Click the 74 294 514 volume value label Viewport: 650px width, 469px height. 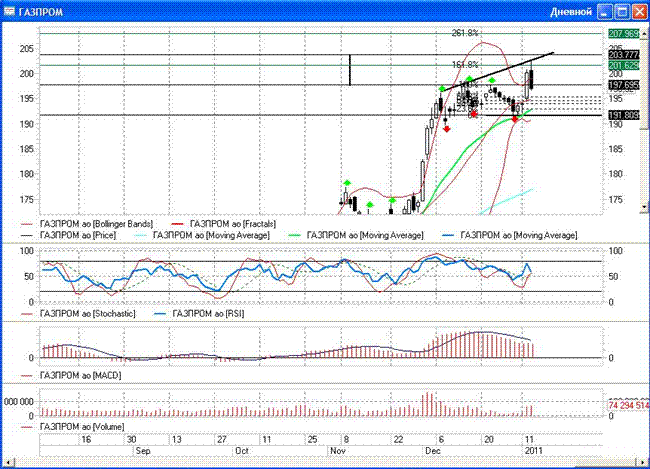click(628, 405)
